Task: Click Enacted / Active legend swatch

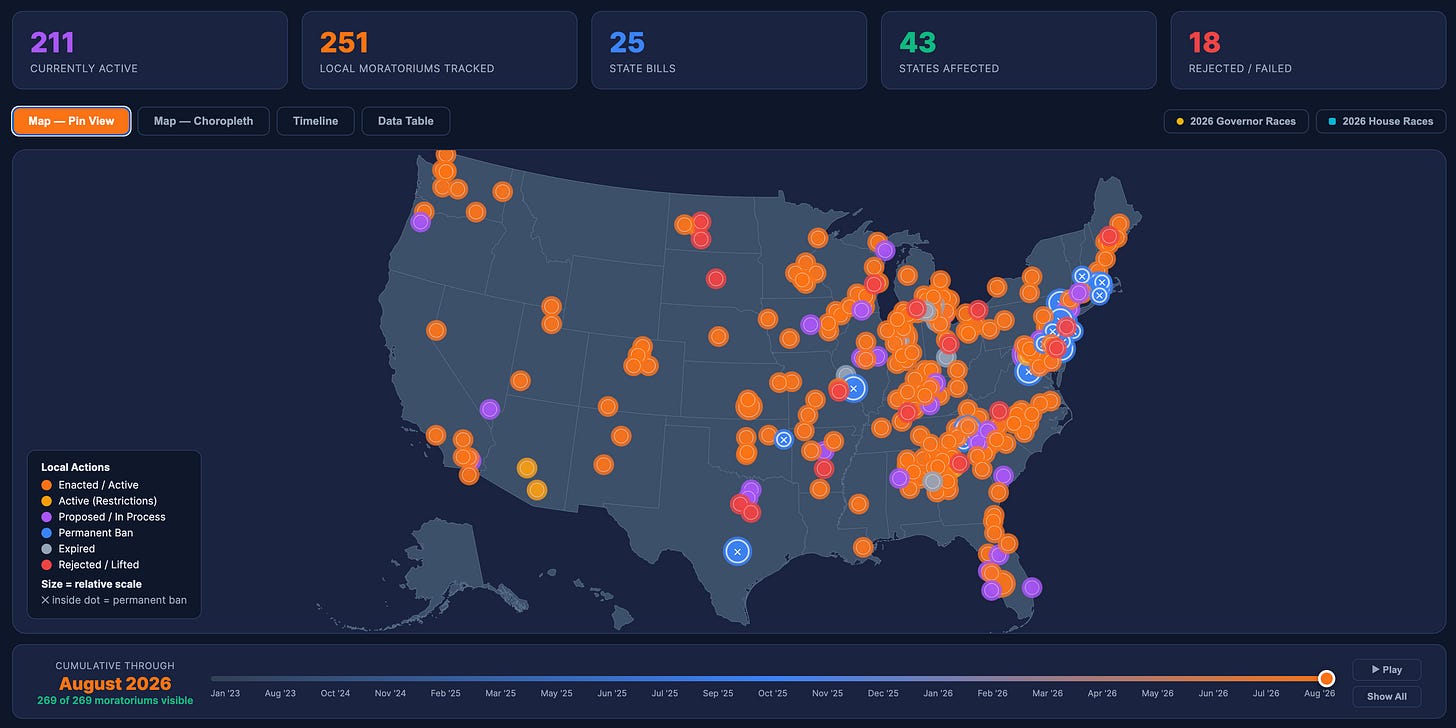Action: pyautogui.click(x=46, y=485)
